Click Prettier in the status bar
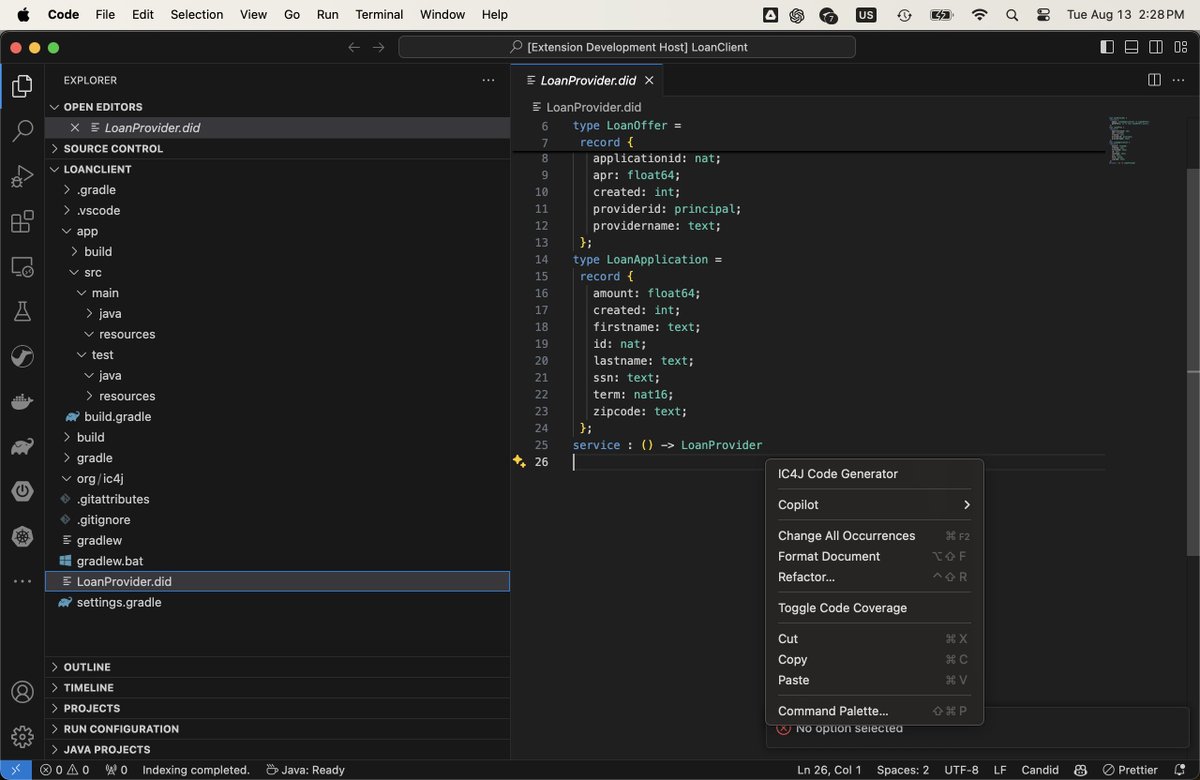Screen dimensions: 1200x780 [1130, 770]
